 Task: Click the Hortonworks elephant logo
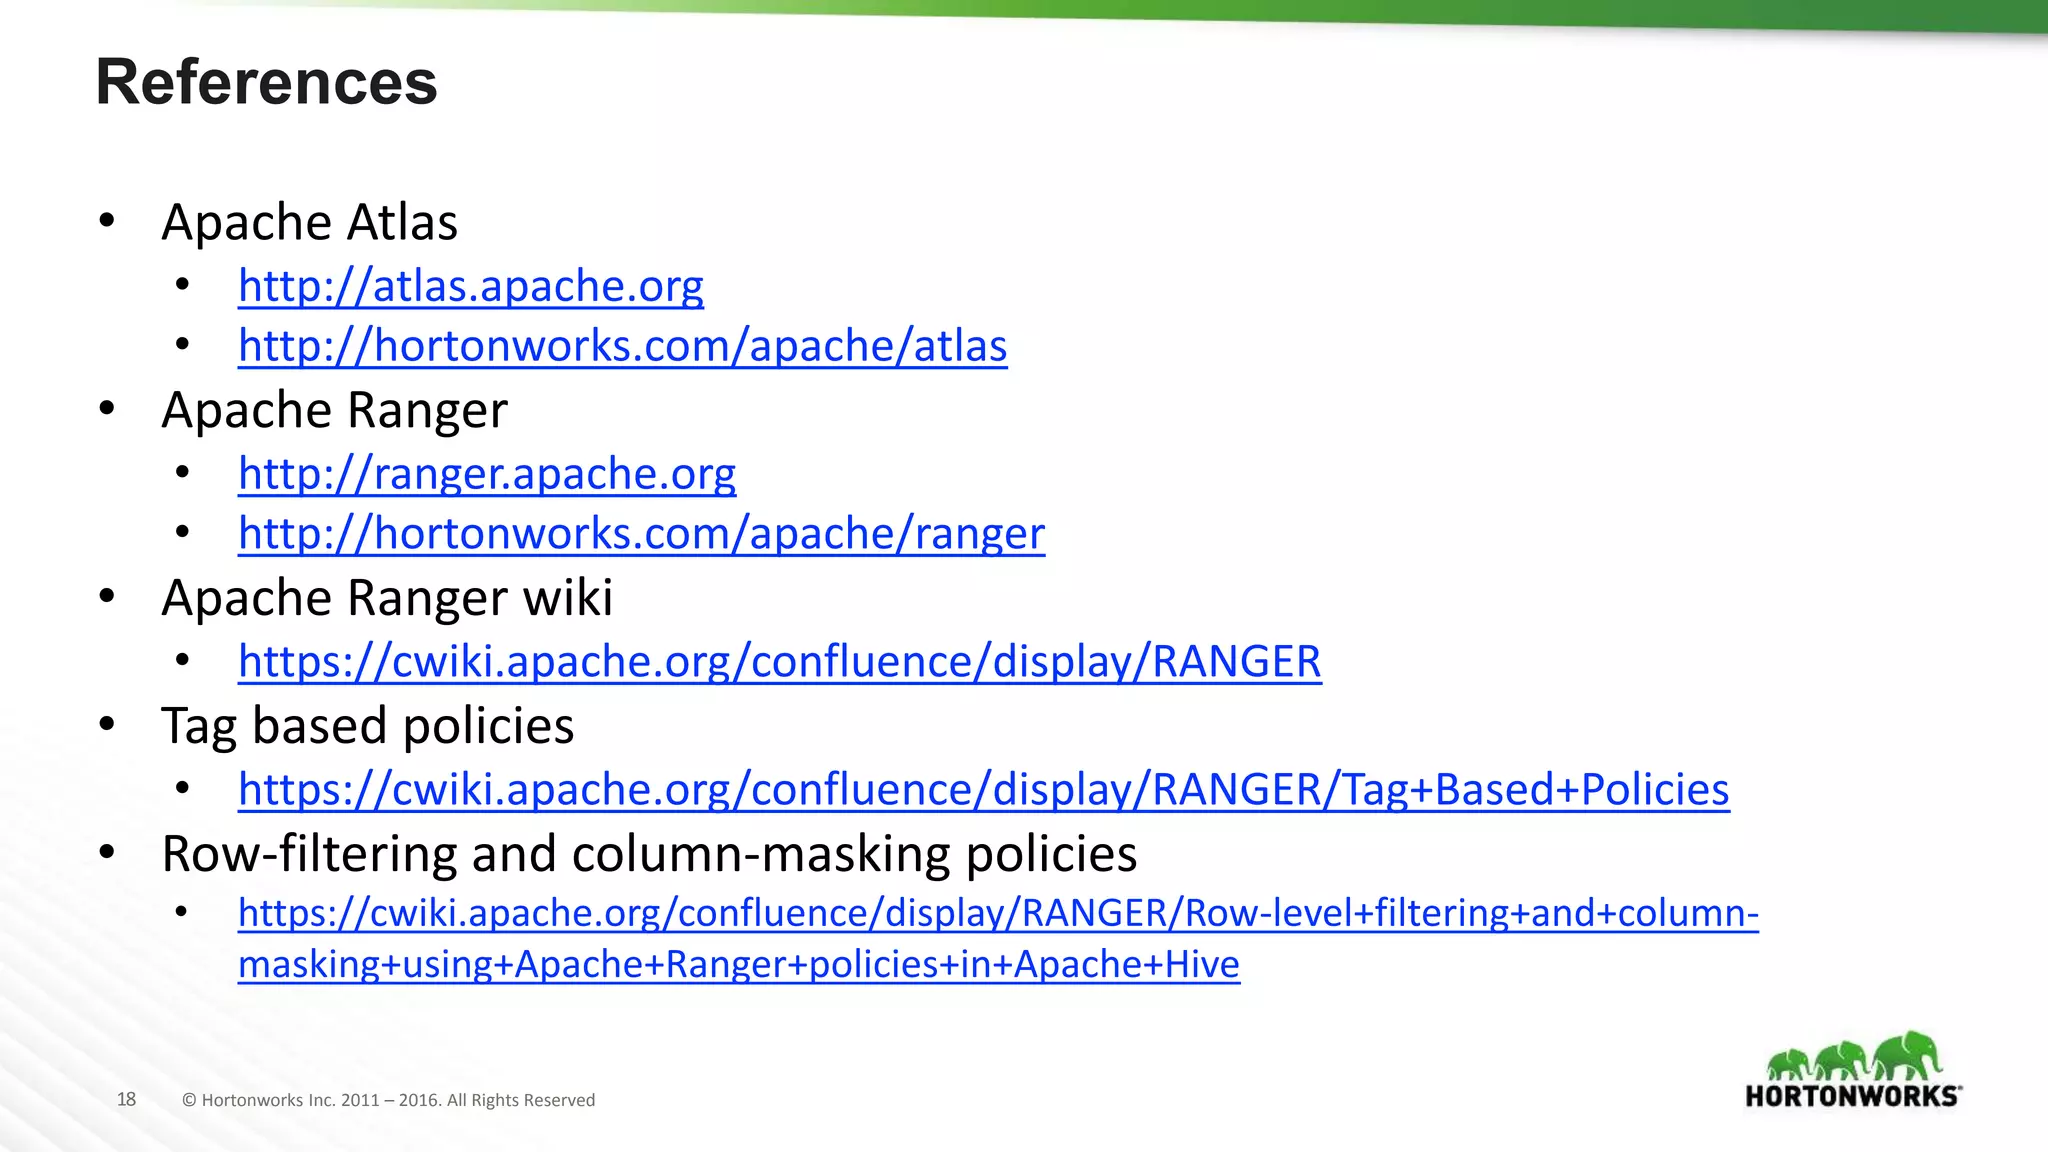pos(1853,1069)
